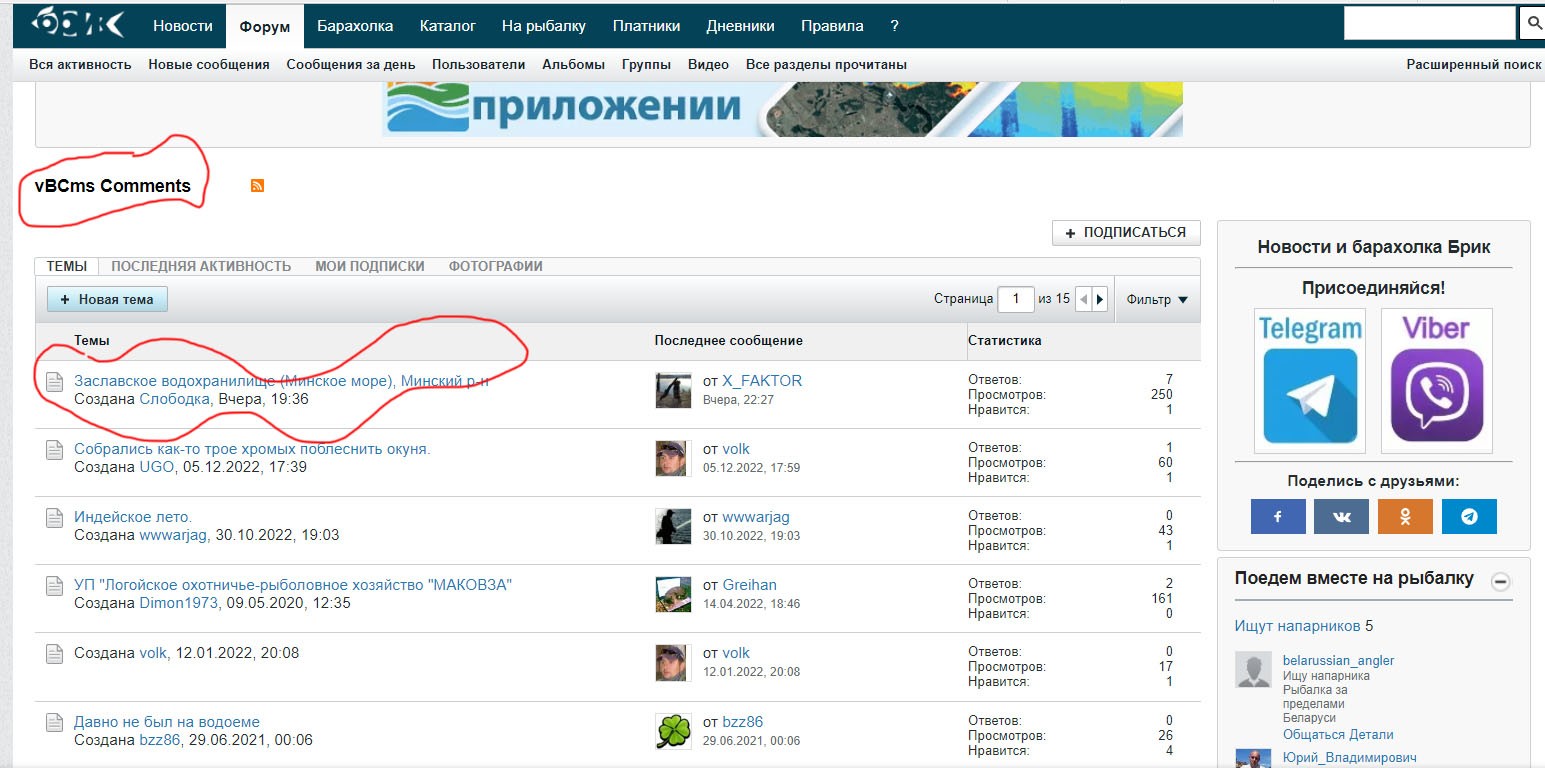Viewport: 1545px width, 768px height.
Task: Go to previous page arrow
Action: [1083, 299]
